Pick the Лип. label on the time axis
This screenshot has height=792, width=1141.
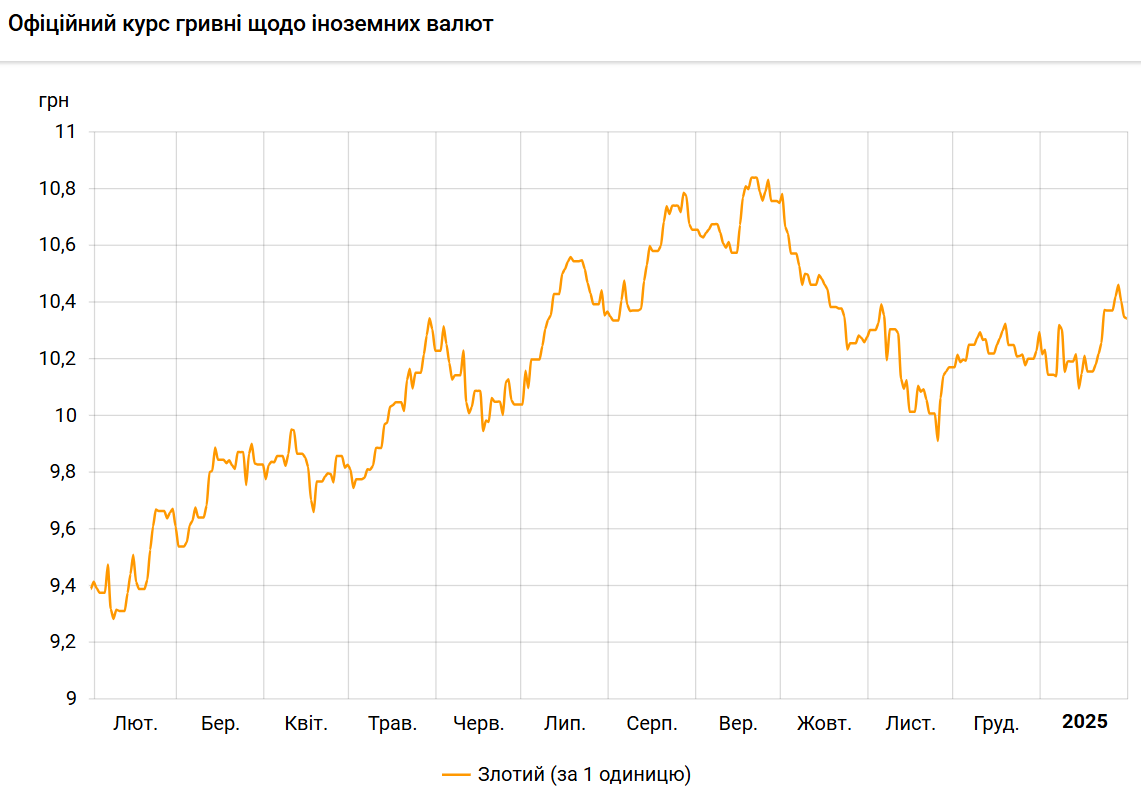565,723
